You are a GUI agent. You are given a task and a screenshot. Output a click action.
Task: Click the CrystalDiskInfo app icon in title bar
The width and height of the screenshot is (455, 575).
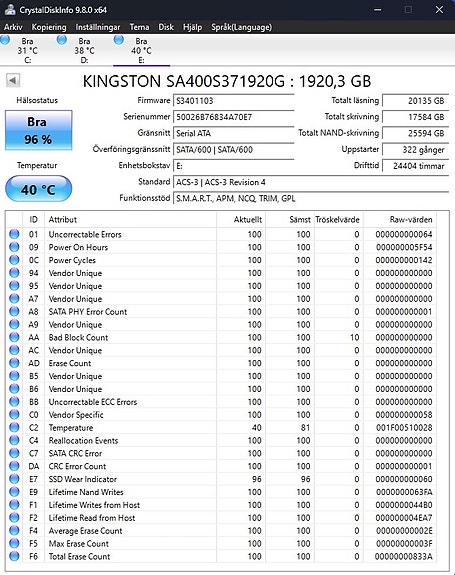[x=10, y=9]
